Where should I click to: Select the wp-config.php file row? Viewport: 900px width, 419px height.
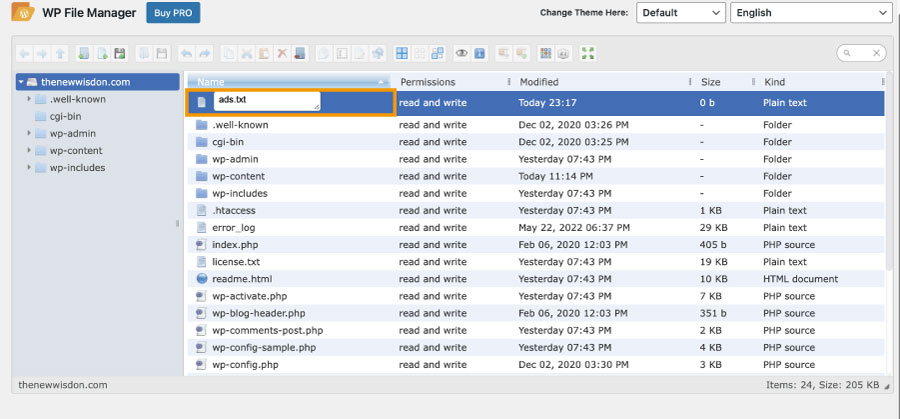click(535, 365)
